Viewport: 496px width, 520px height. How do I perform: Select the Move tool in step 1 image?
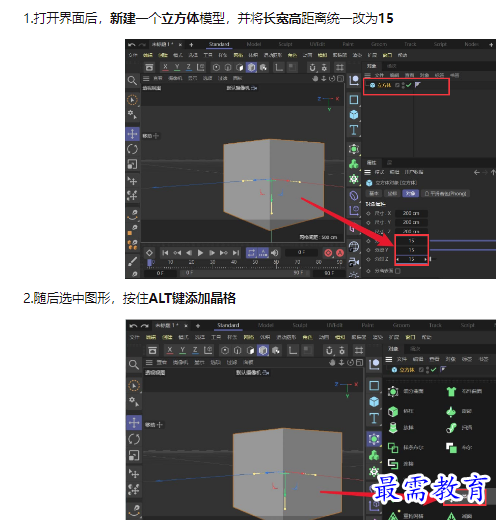tap(132, 134)
